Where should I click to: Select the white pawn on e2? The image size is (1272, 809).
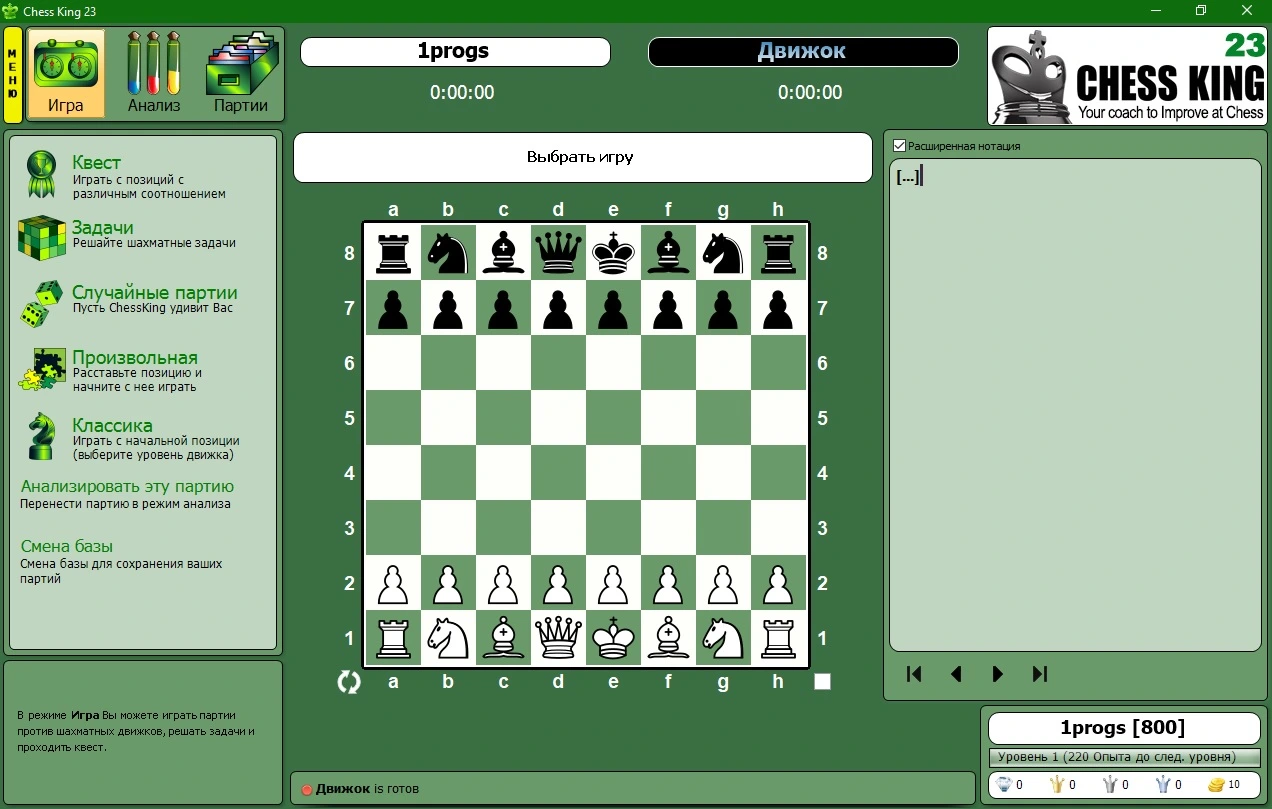(x=613, y=583)
